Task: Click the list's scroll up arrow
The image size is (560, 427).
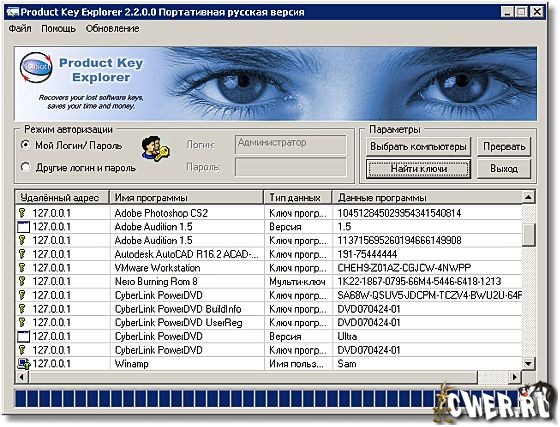Action: pos(528,197)
